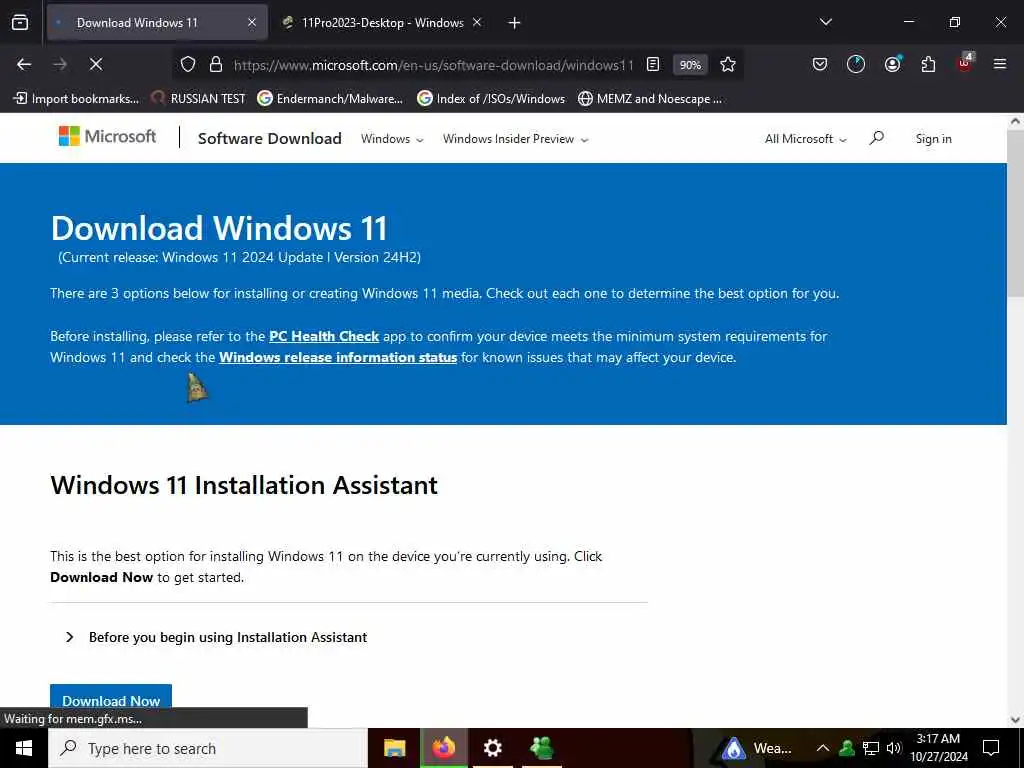The height and width of the screenshot is (768, 1024).
Task: Open the extensions puzzle icon
Action: pos(928,64)
